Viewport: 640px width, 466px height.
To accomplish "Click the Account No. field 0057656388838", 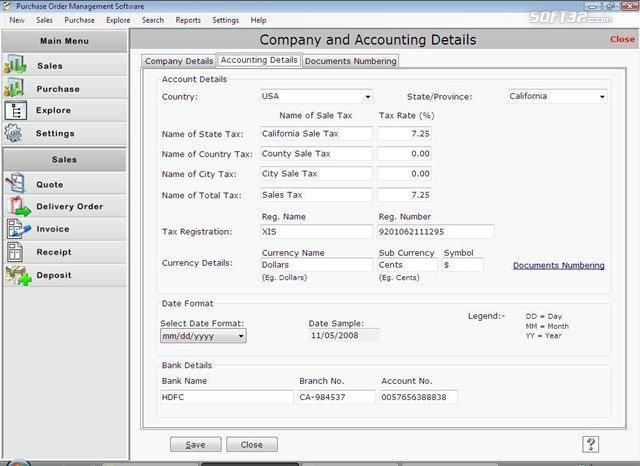I will coord(419,397).
